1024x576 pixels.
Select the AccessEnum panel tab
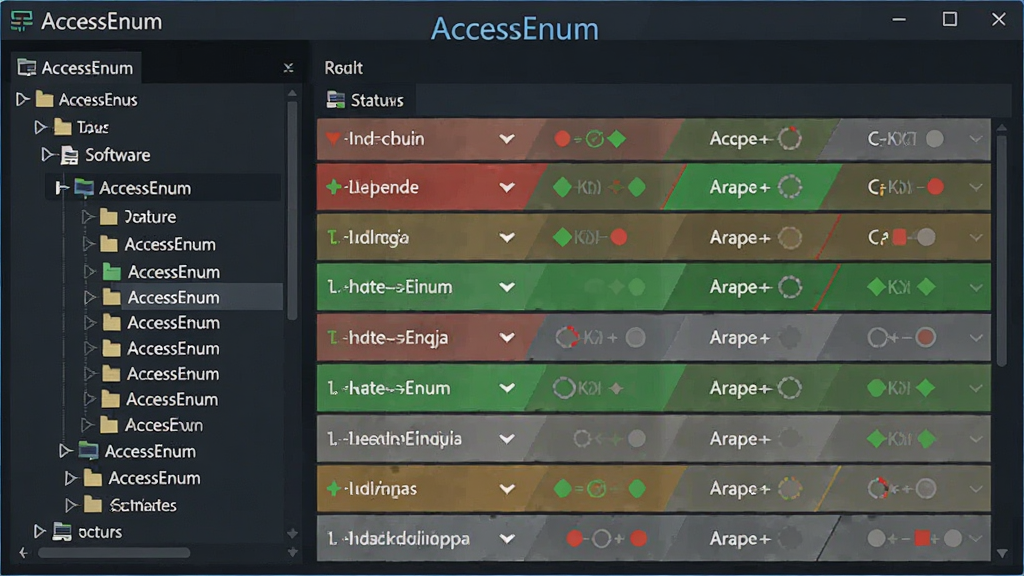point(76,67)
